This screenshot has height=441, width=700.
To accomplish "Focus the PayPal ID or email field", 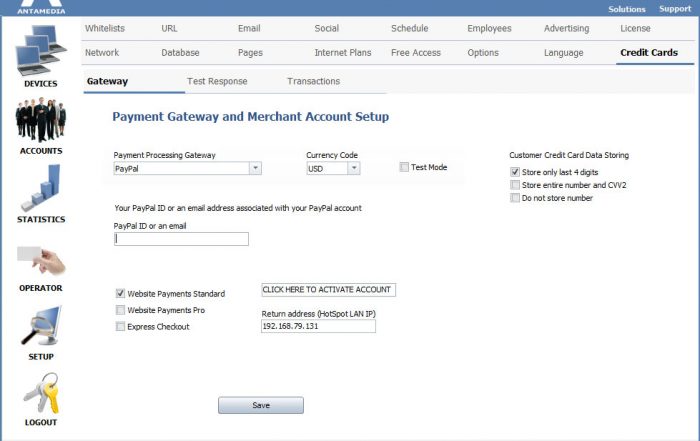I will (x=181, y=239).
